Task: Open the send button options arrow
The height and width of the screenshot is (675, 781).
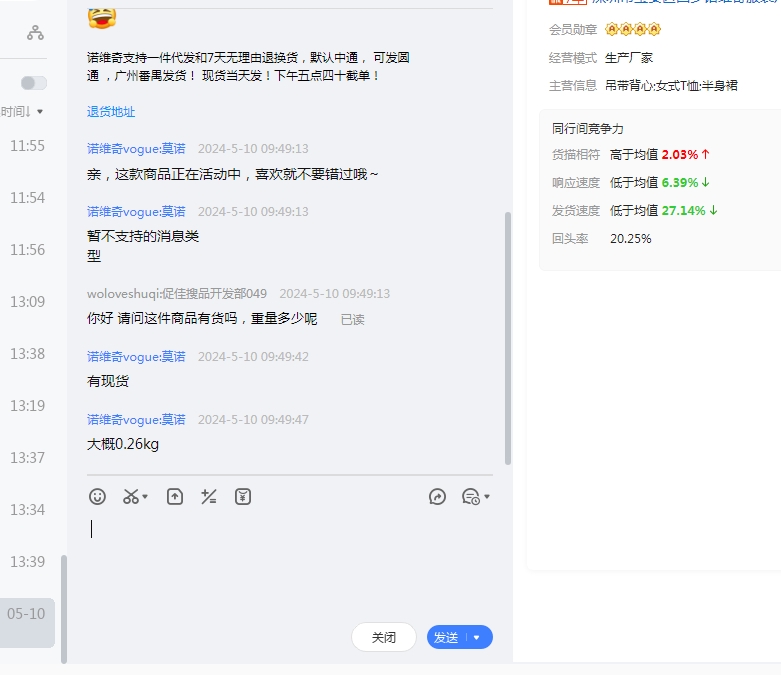Action: click(x=477, y=637)
